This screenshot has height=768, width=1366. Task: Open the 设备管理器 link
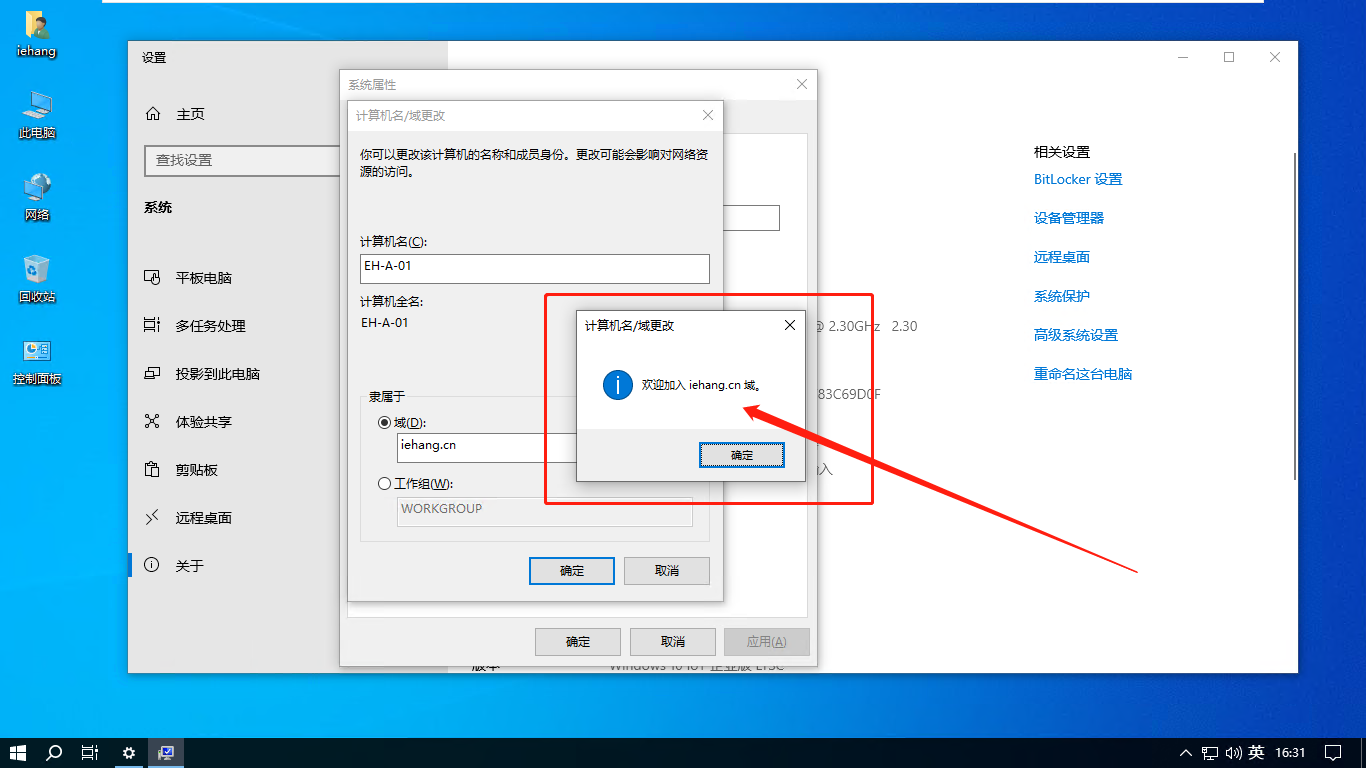pyautogui.click(x=1069, y=218)
